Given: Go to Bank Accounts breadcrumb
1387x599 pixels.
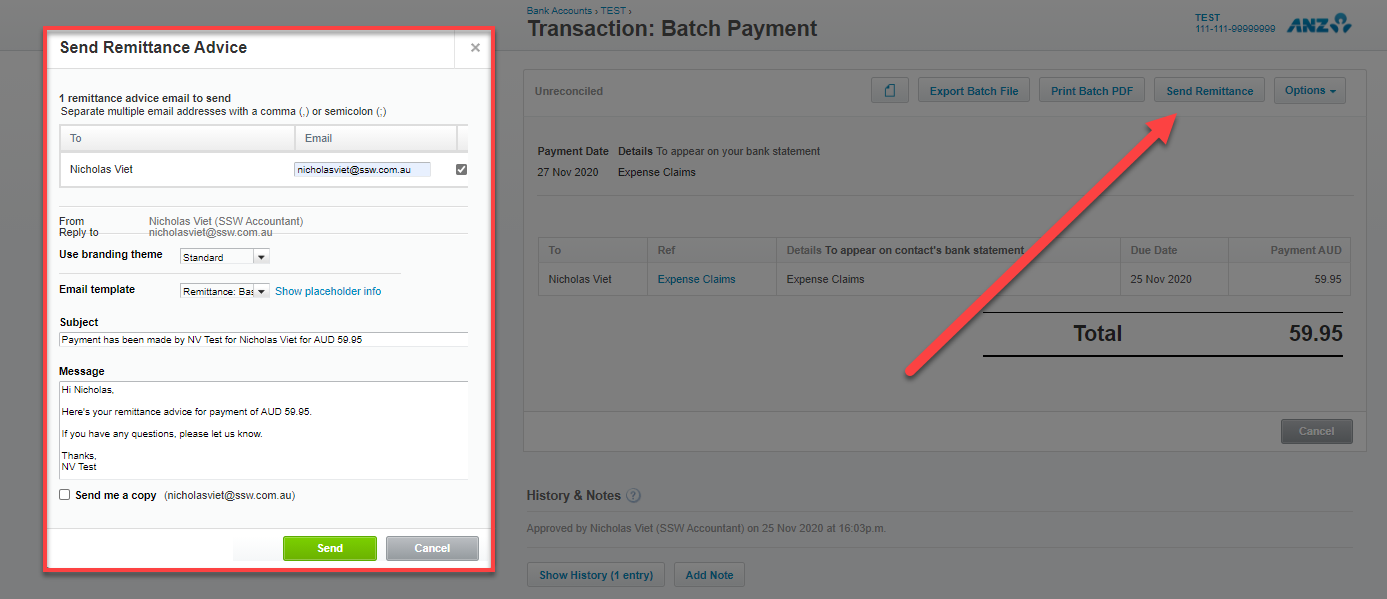Looking at the screenshot, I should pyautogui.click(x=560, y=10).
